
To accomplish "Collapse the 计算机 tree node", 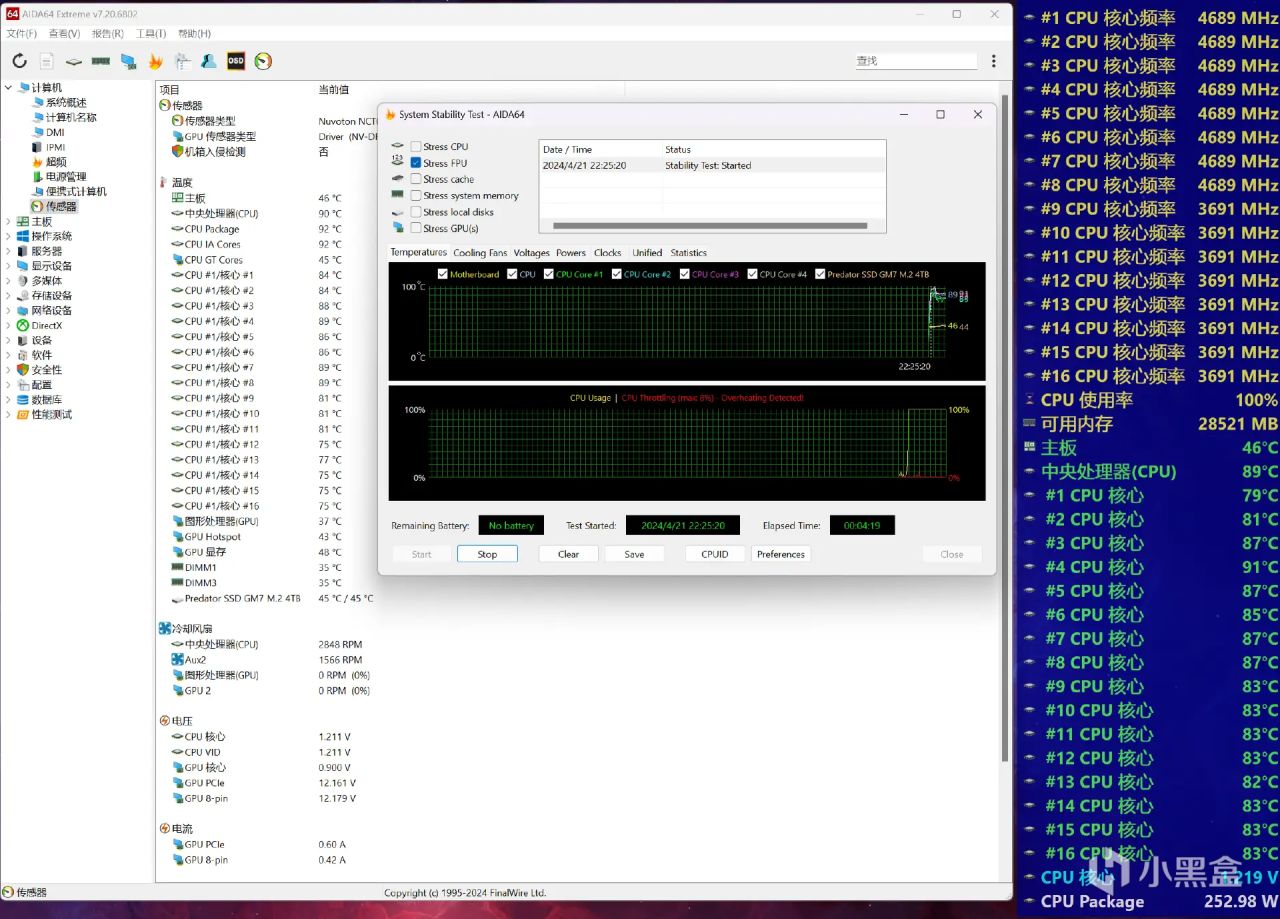I will [x=8, y=88].
